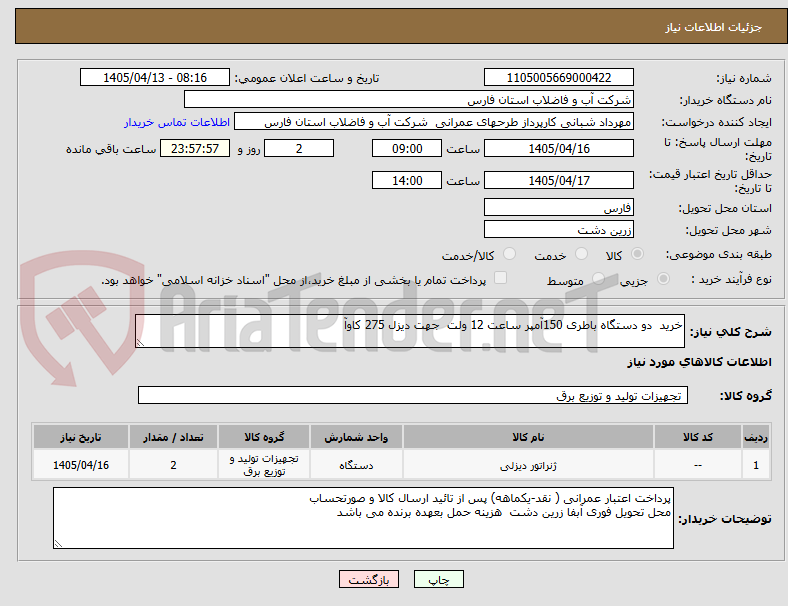Image resolution: width=788 pixels, height=606 pixels.
Task: Select the متوسط purchase type radio
Action: (x=598, y=279)
